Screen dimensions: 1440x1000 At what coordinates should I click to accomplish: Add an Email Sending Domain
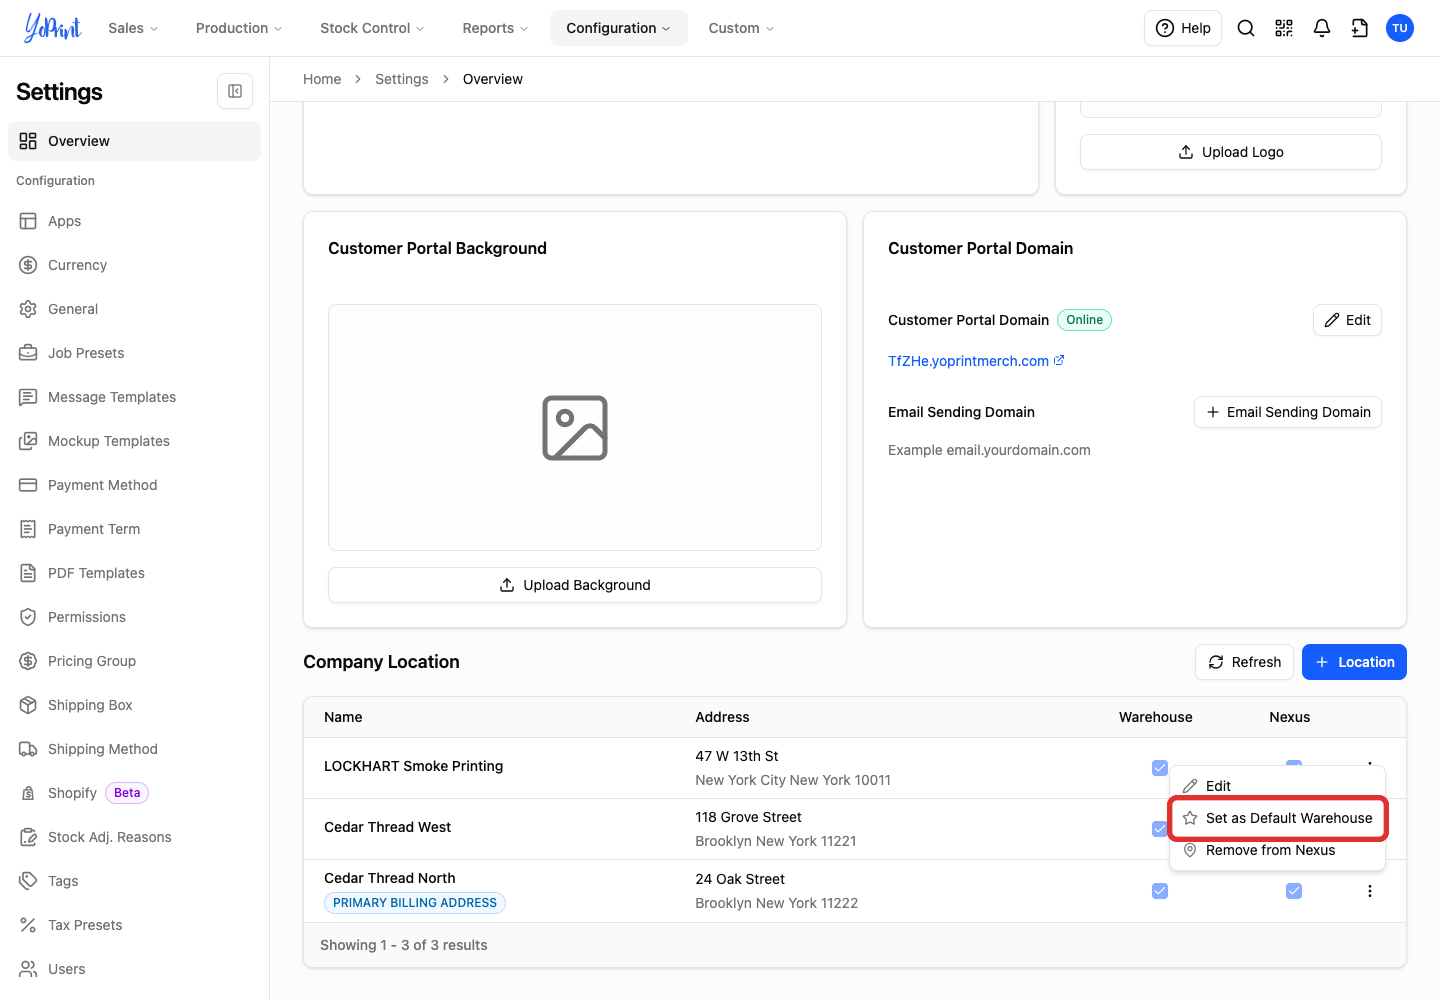tap(1288, 412)
